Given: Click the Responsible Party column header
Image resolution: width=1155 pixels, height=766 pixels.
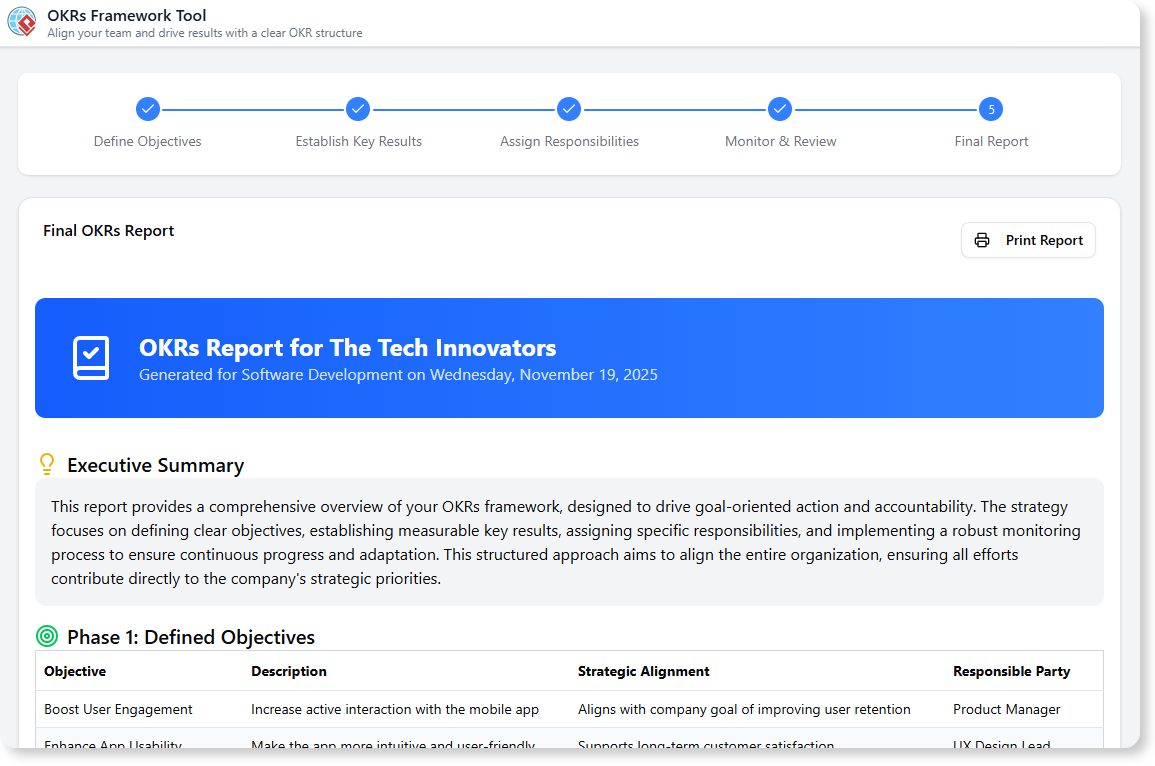Looking at the screenshot, I should click(x=1011, y=671).
